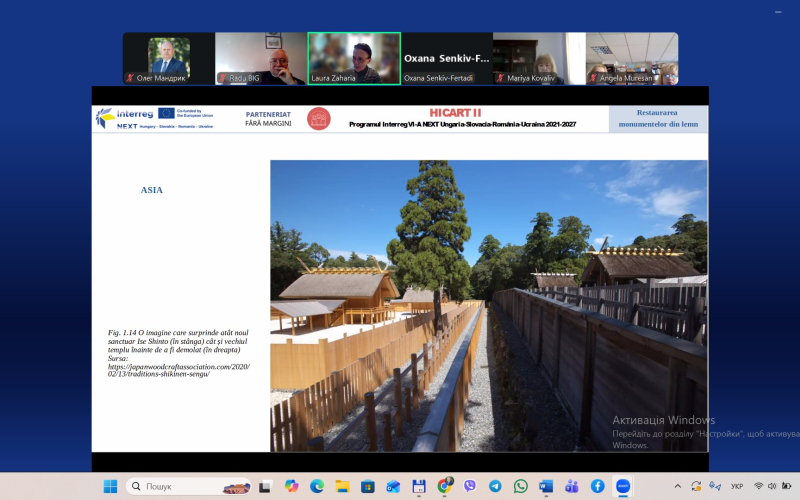This screenshot has height=500, width=800.
Task: Click the active Zoom taskbar icon
Action: click(x=623, y=486)
